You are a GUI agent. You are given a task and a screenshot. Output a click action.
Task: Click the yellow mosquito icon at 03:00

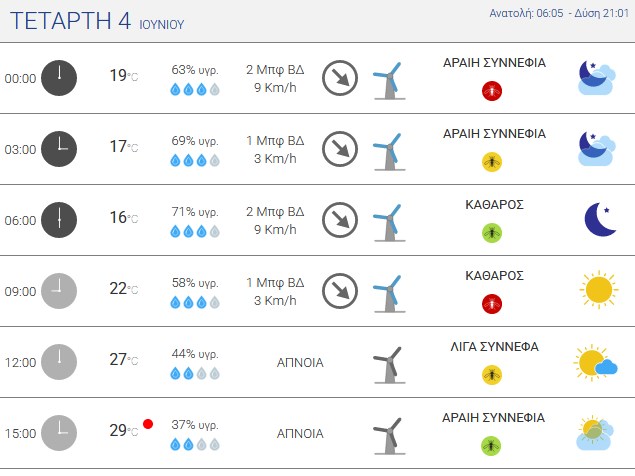(x=492, y=162)
